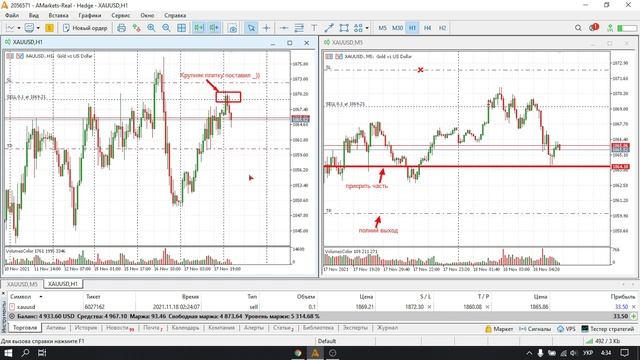Open the search magnifier in toolbar
Screen dimensions: 640x360
click(x=578, y=28)
